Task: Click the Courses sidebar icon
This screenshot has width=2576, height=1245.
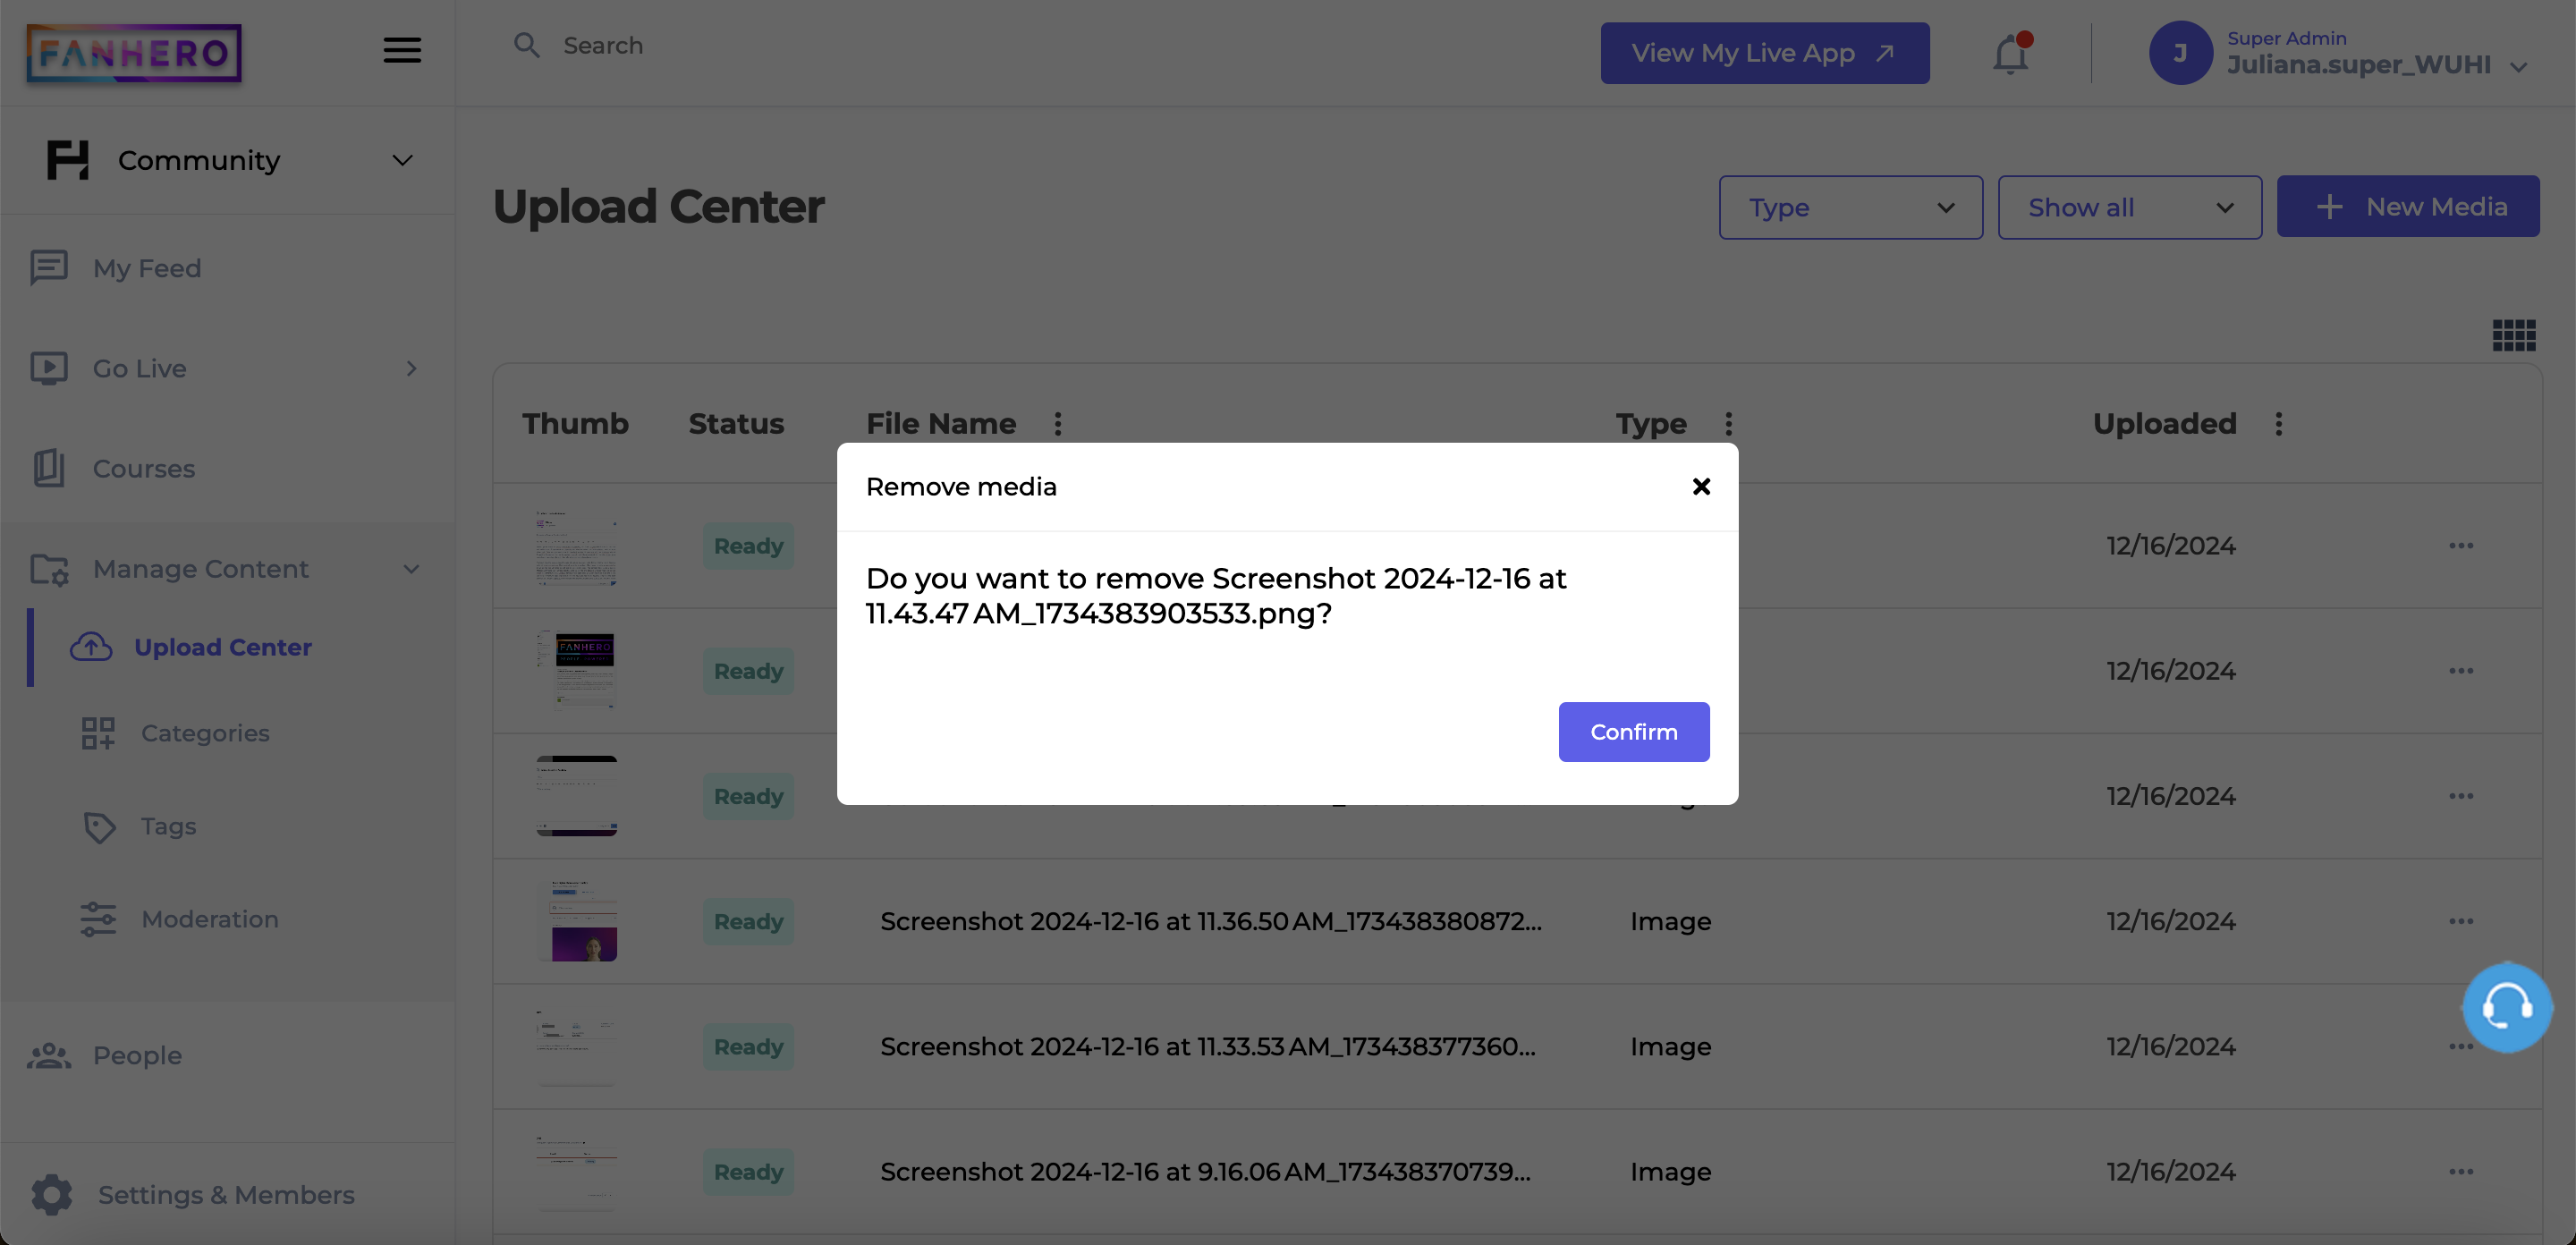Action: [49, 468]
